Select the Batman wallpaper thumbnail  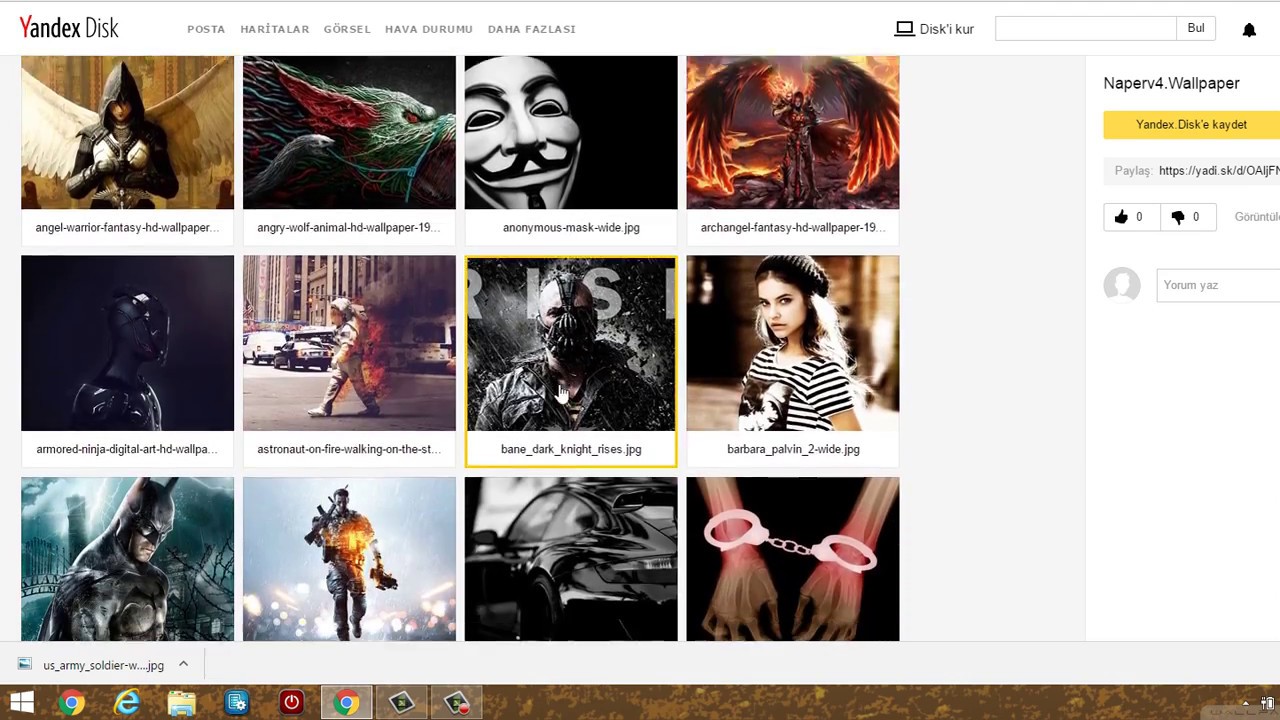[x=127, y=559]
